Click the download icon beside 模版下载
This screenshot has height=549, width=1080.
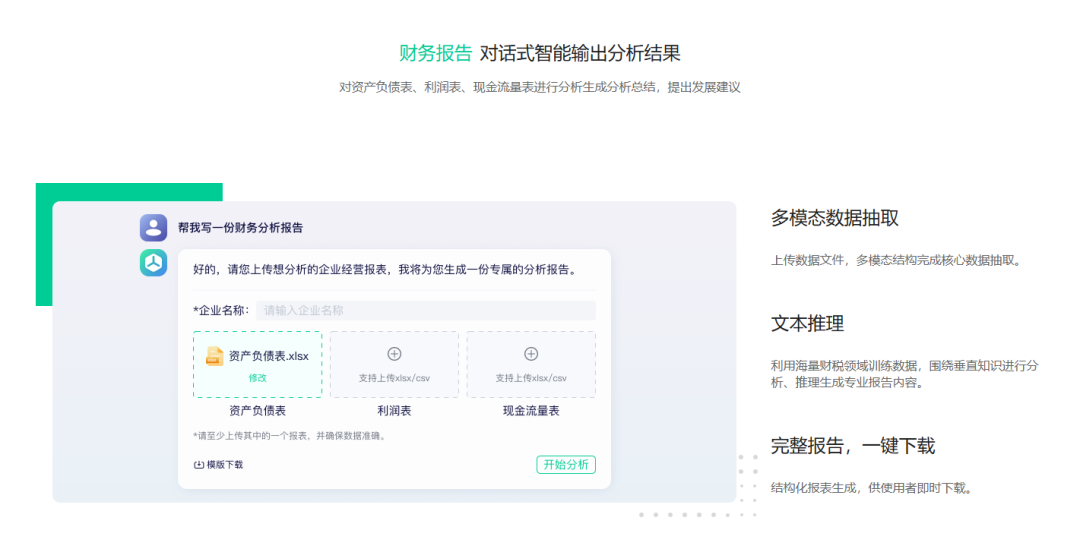(199, 465)
